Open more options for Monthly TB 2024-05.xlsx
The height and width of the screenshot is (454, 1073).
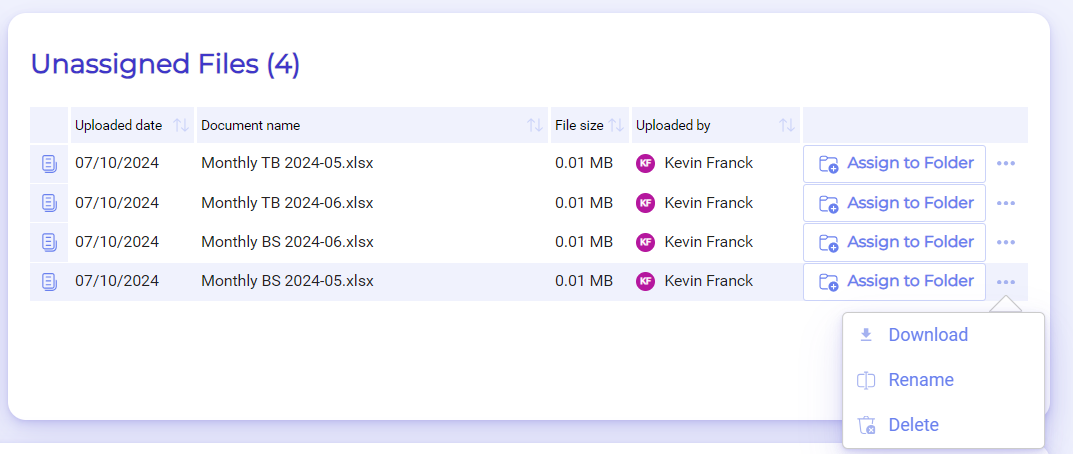[x=1006, y=164]
